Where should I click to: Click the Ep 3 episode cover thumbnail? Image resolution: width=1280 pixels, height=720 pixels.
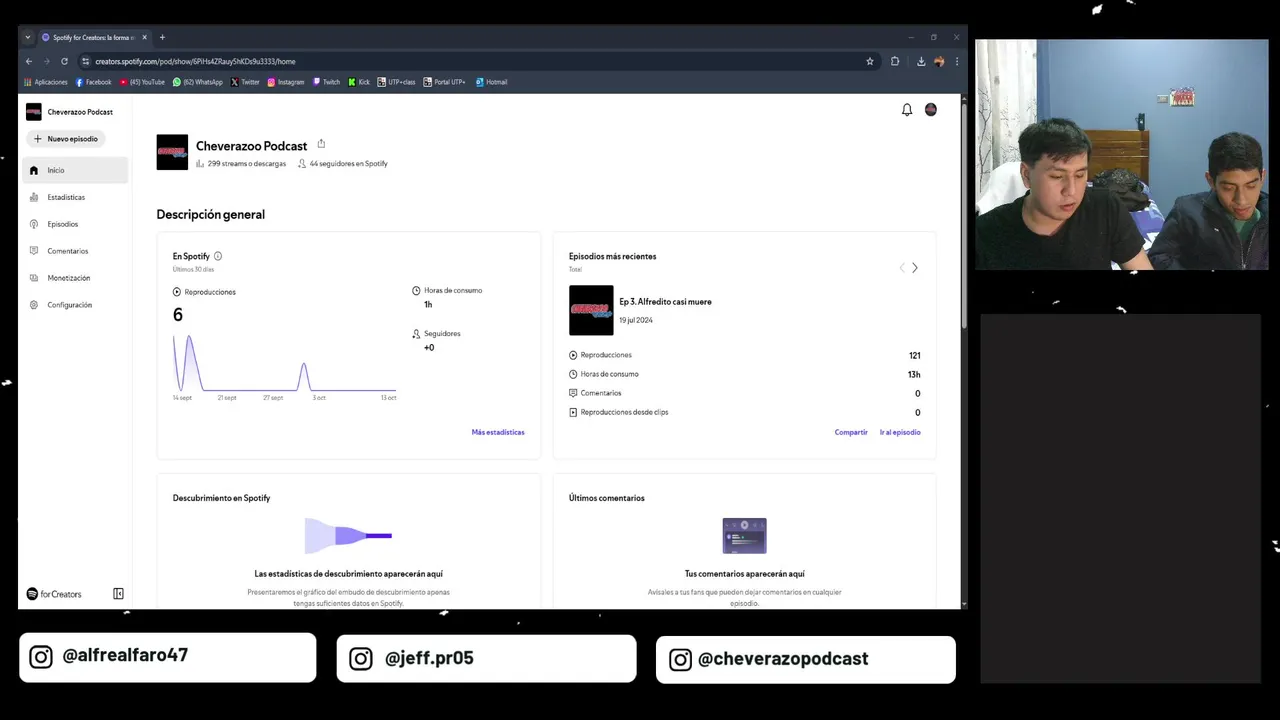coord(591,310)
